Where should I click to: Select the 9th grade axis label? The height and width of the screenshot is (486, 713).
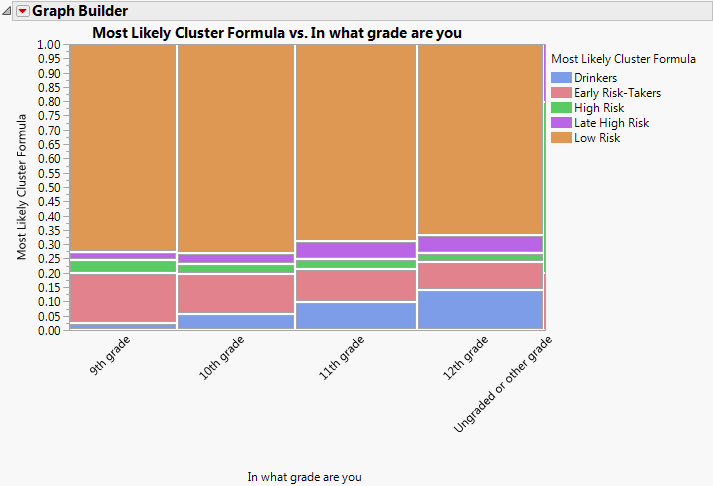click(x=111, y=356)
